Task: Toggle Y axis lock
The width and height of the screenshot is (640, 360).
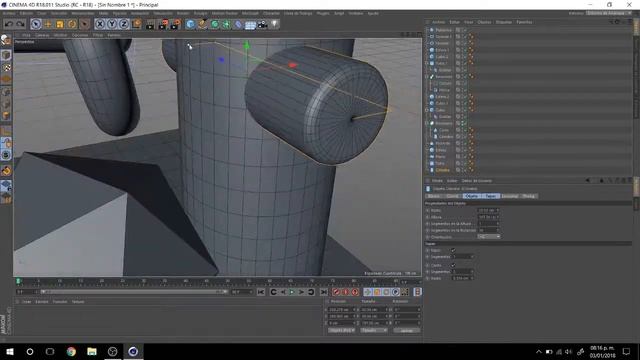Action: coord(112,24)
